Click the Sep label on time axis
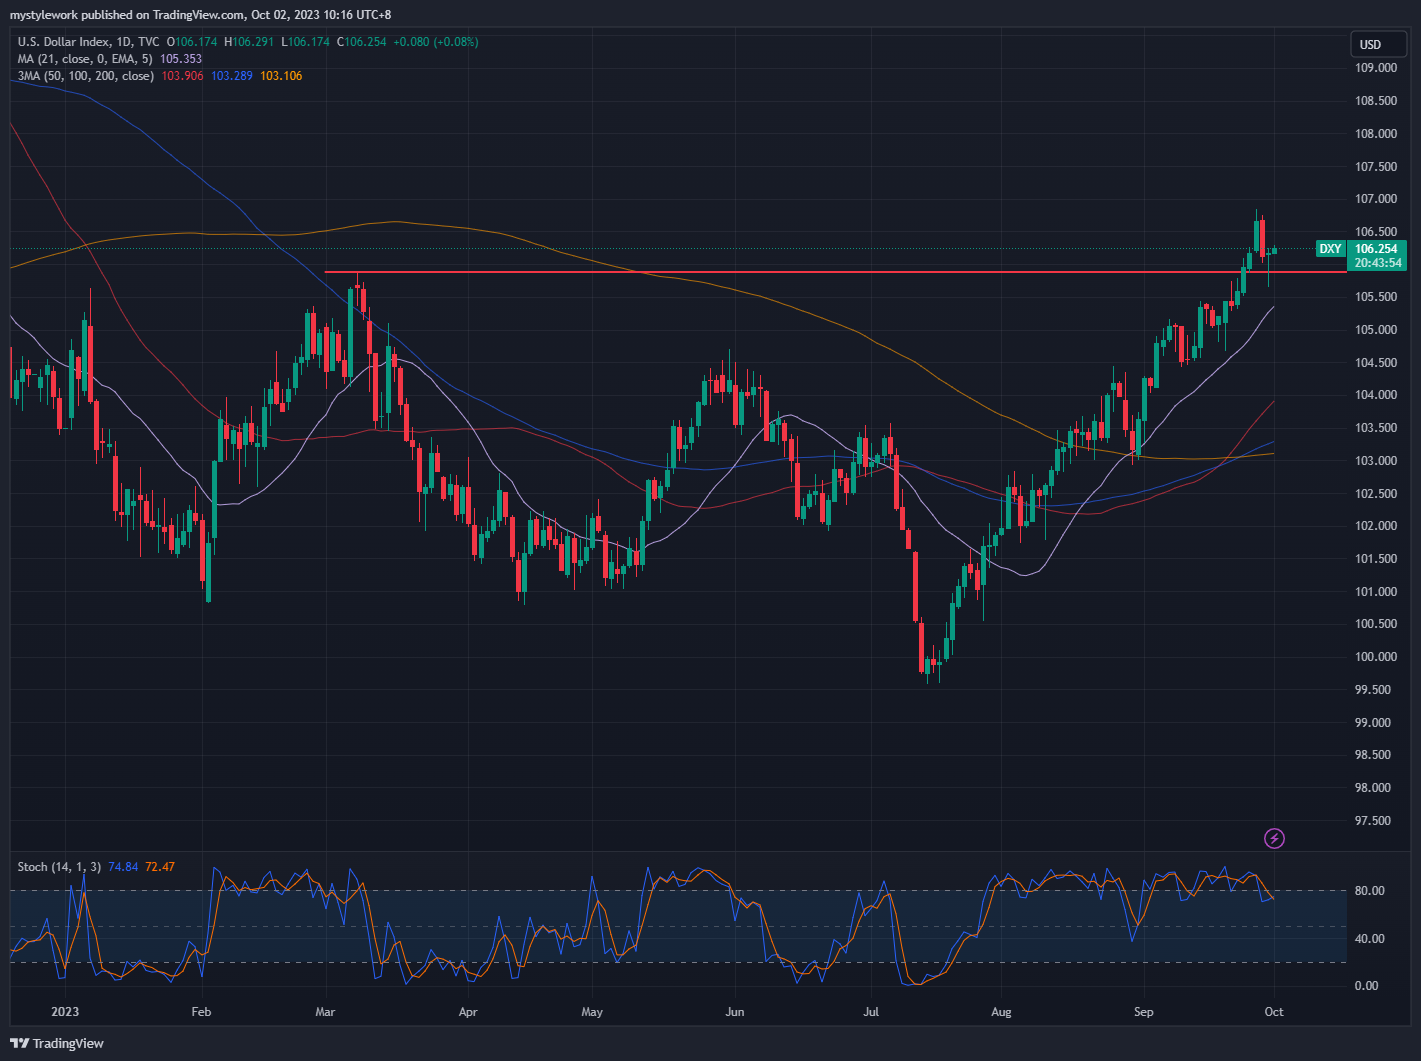This screenshot has width=1421, height=1061. pos(1144,1012)
